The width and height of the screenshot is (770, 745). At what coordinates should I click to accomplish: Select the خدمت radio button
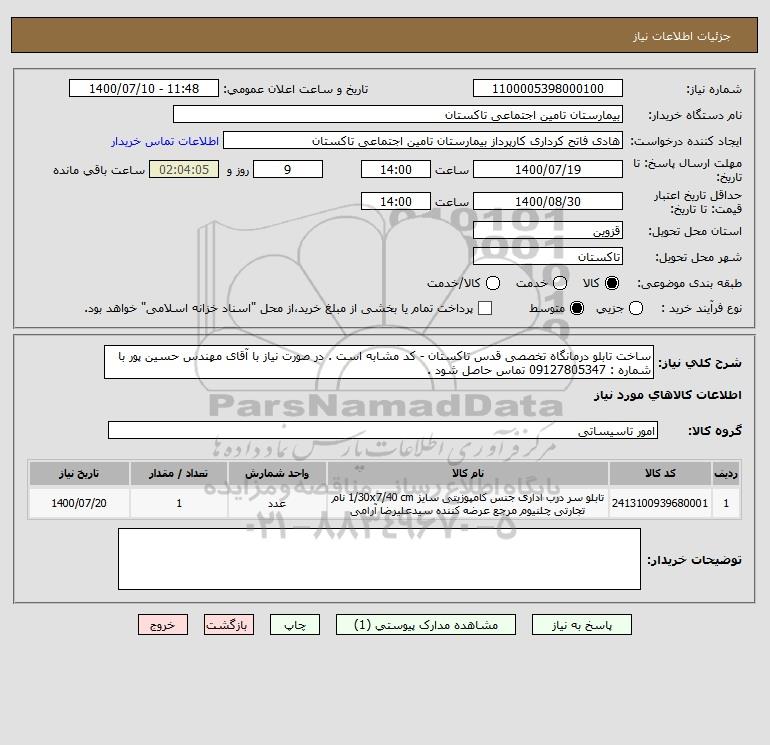click(x=560, y=283)
